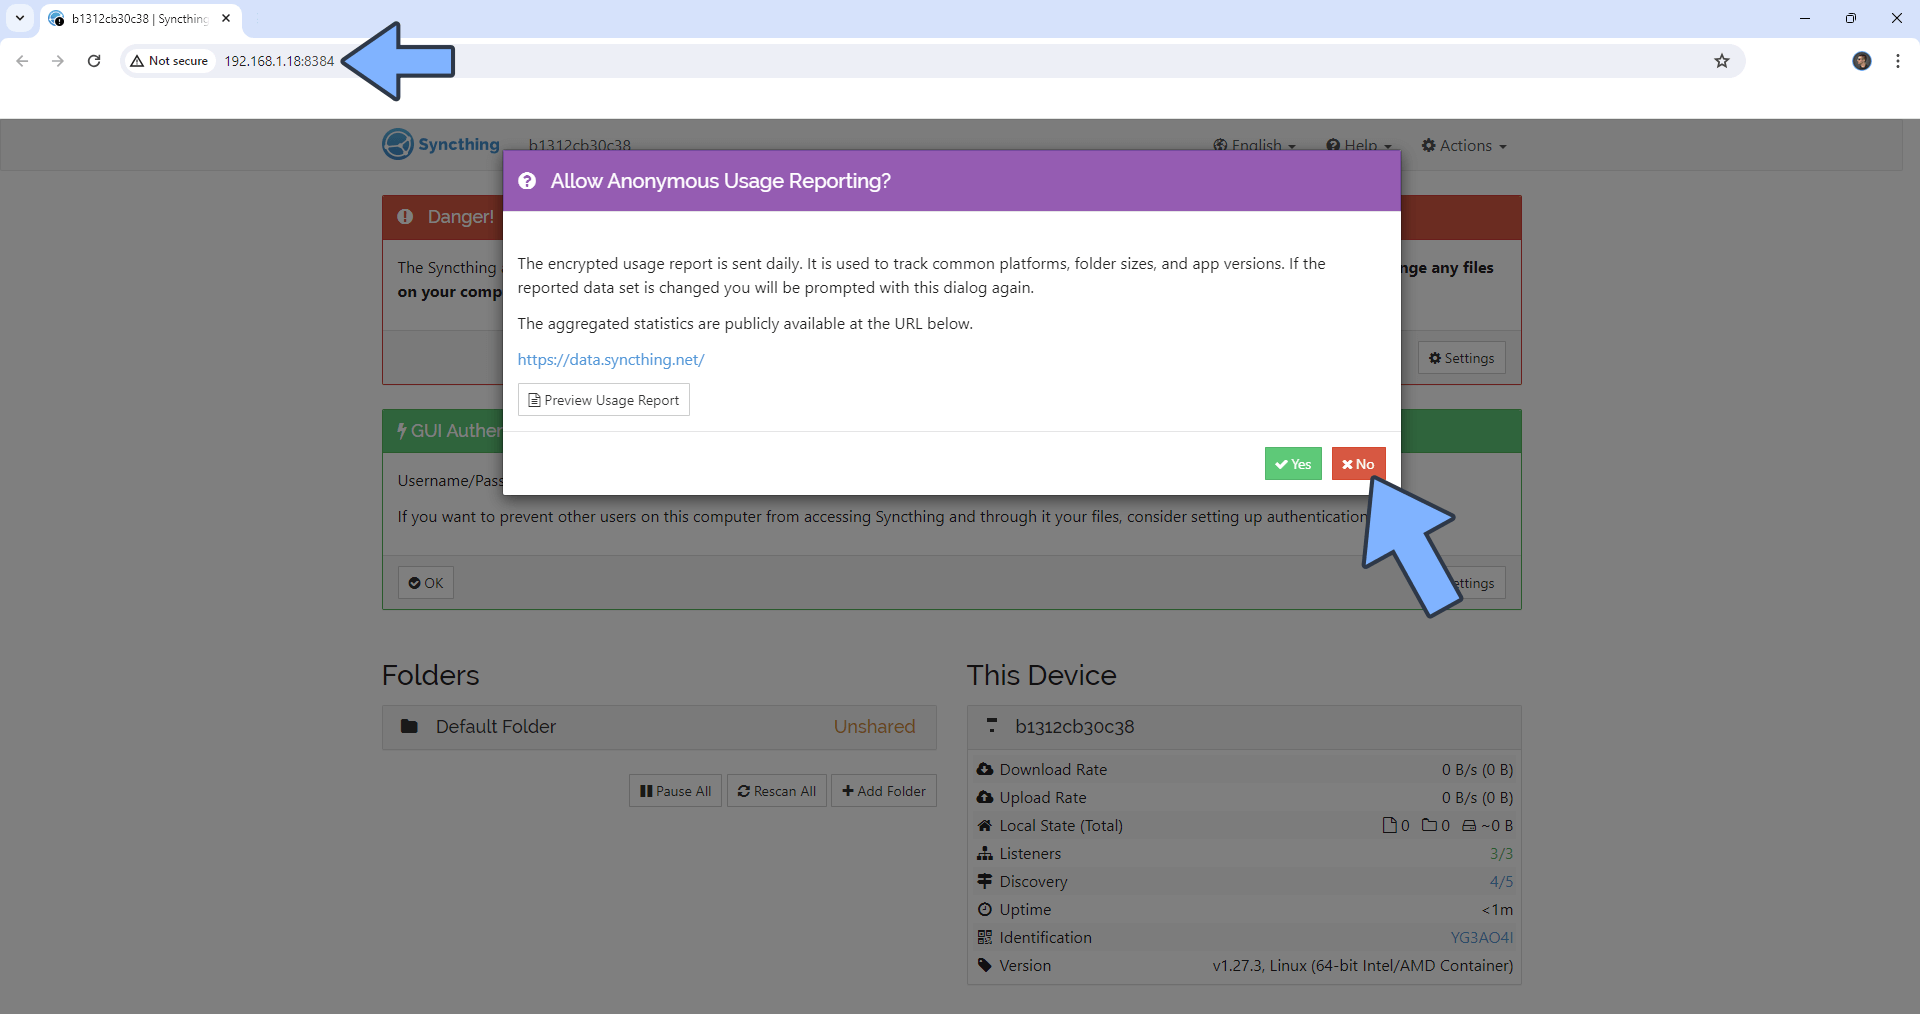Close the Syncthing browser tab
Viewport: 1920px width, 1014px height.
(x=226, y=18)
